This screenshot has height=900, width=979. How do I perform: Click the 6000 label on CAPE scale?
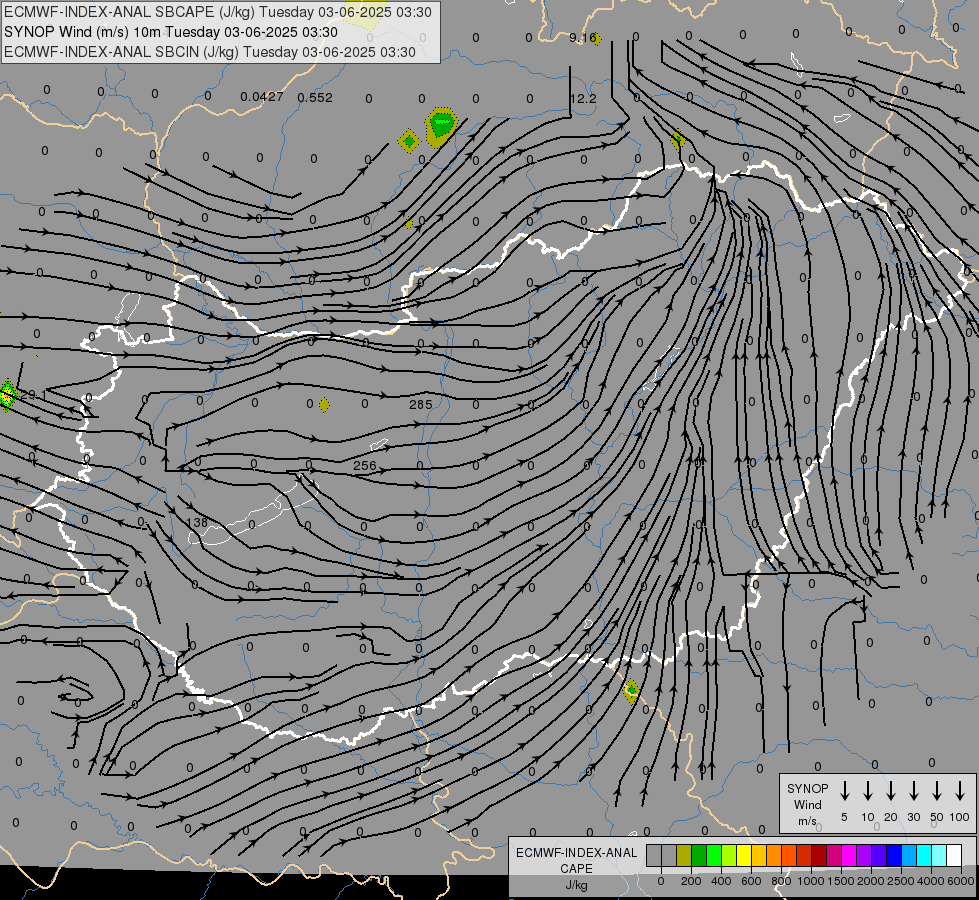[960, 881]
